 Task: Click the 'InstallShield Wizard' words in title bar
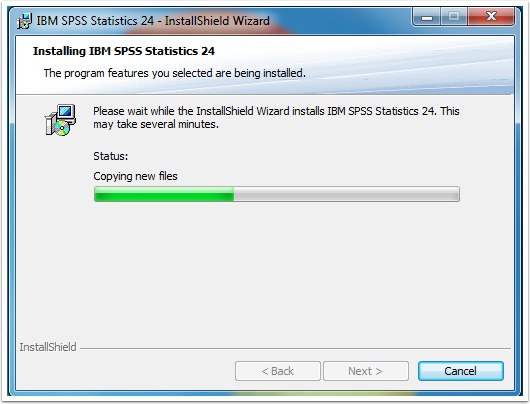217,21
